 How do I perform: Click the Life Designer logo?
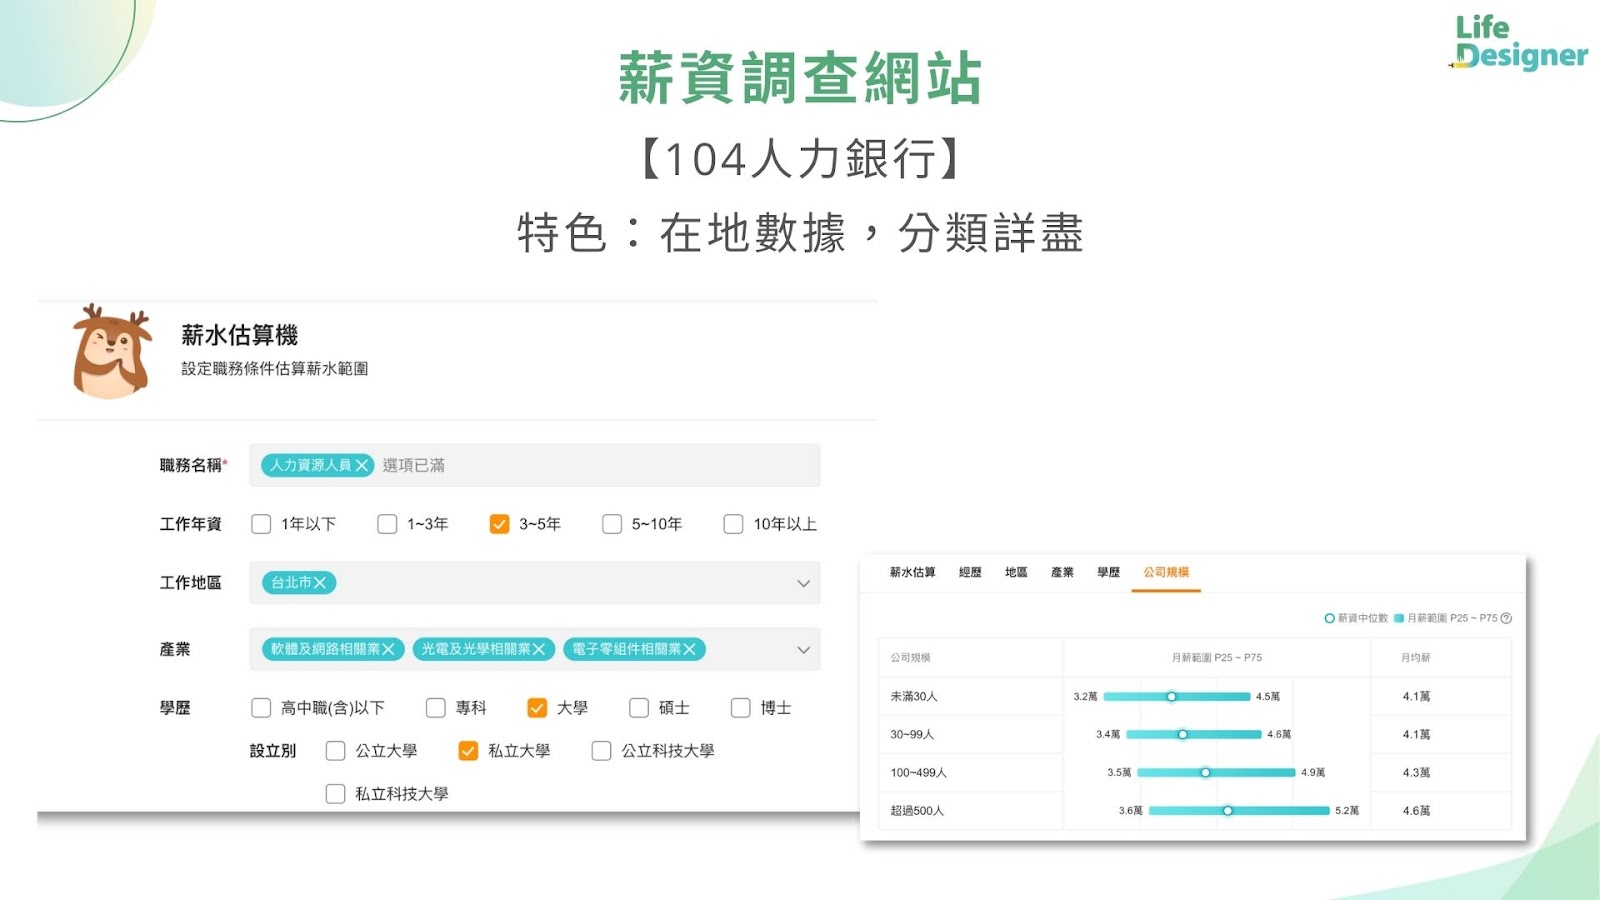1519,43
